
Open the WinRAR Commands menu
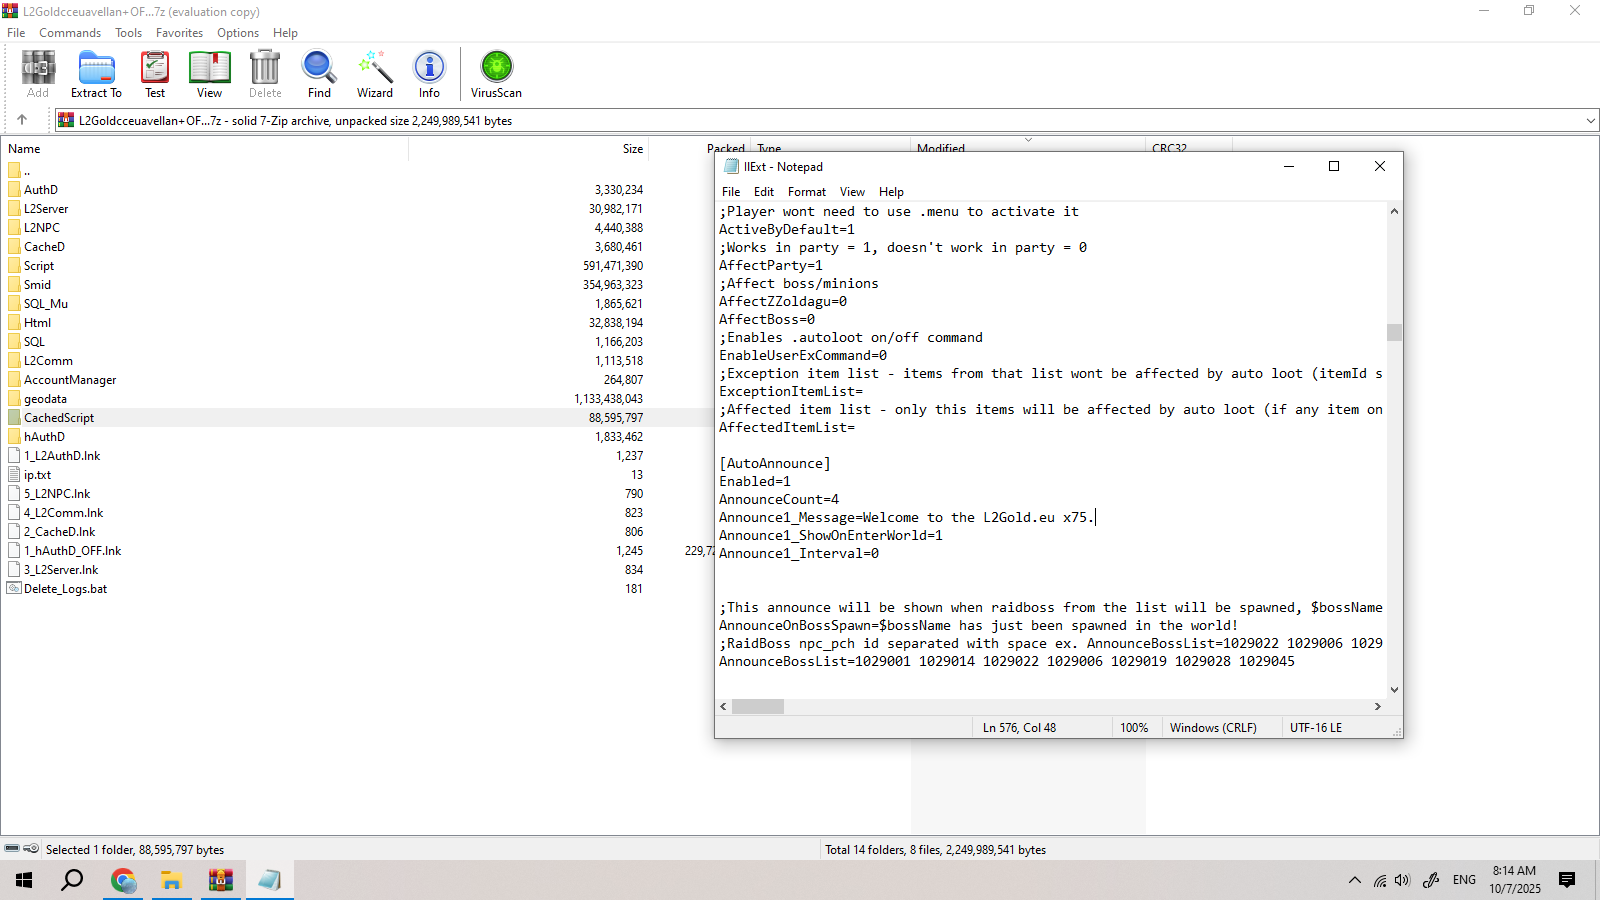70,33
